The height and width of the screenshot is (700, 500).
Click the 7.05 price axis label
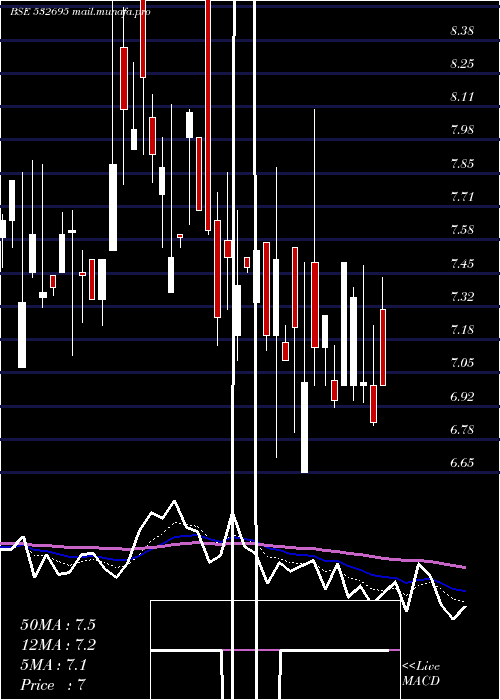[462, 362]
